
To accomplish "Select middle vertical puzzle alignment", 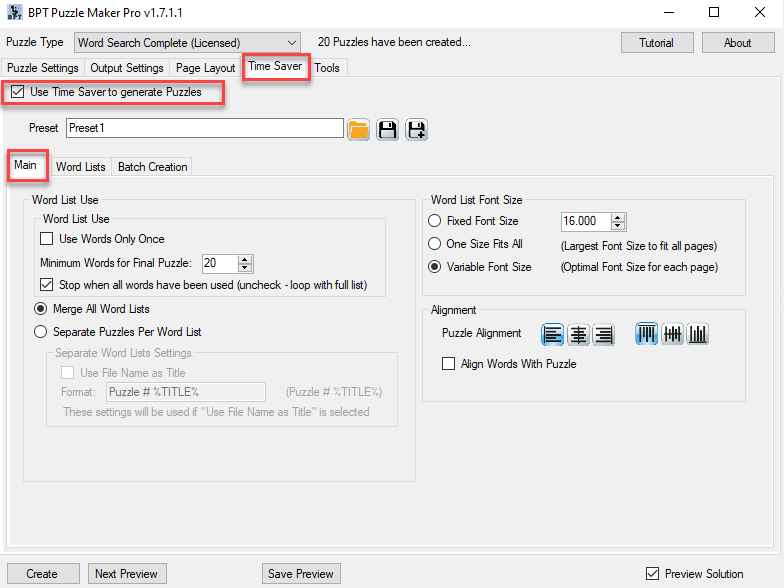I will [x=673, y=335].
